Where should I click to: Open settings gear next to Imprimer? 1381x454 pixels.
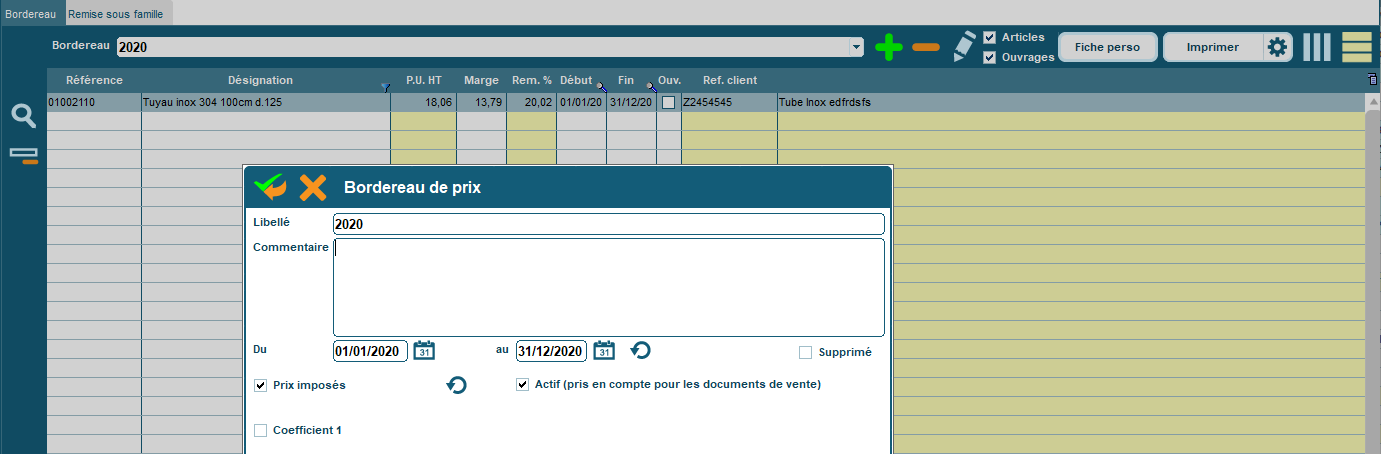[1277, 47]
